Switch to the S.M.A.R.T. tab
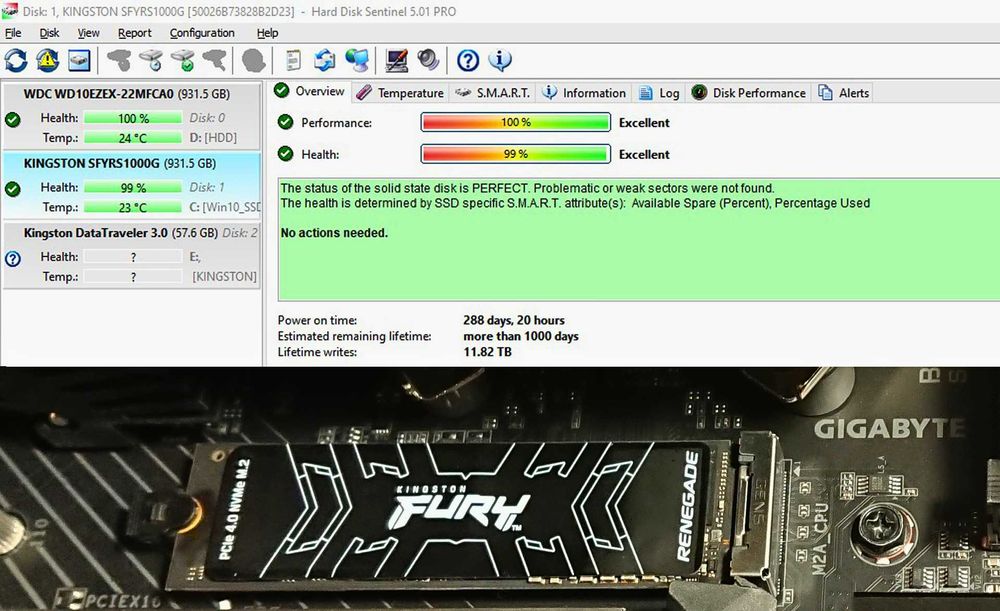The height and width of the screenshot is (611, 1000). click(492, 93)
